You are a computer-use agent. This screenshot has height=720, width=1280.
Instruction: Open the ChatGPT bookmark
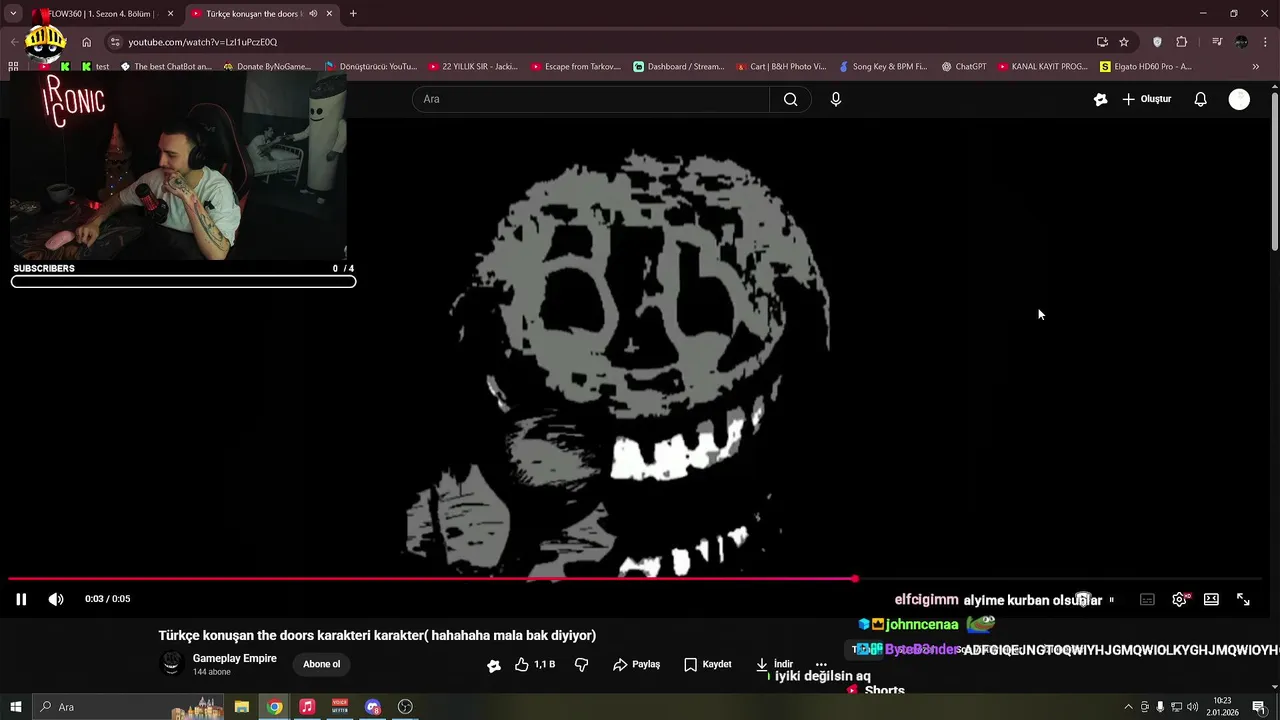(x=964, y=67)
